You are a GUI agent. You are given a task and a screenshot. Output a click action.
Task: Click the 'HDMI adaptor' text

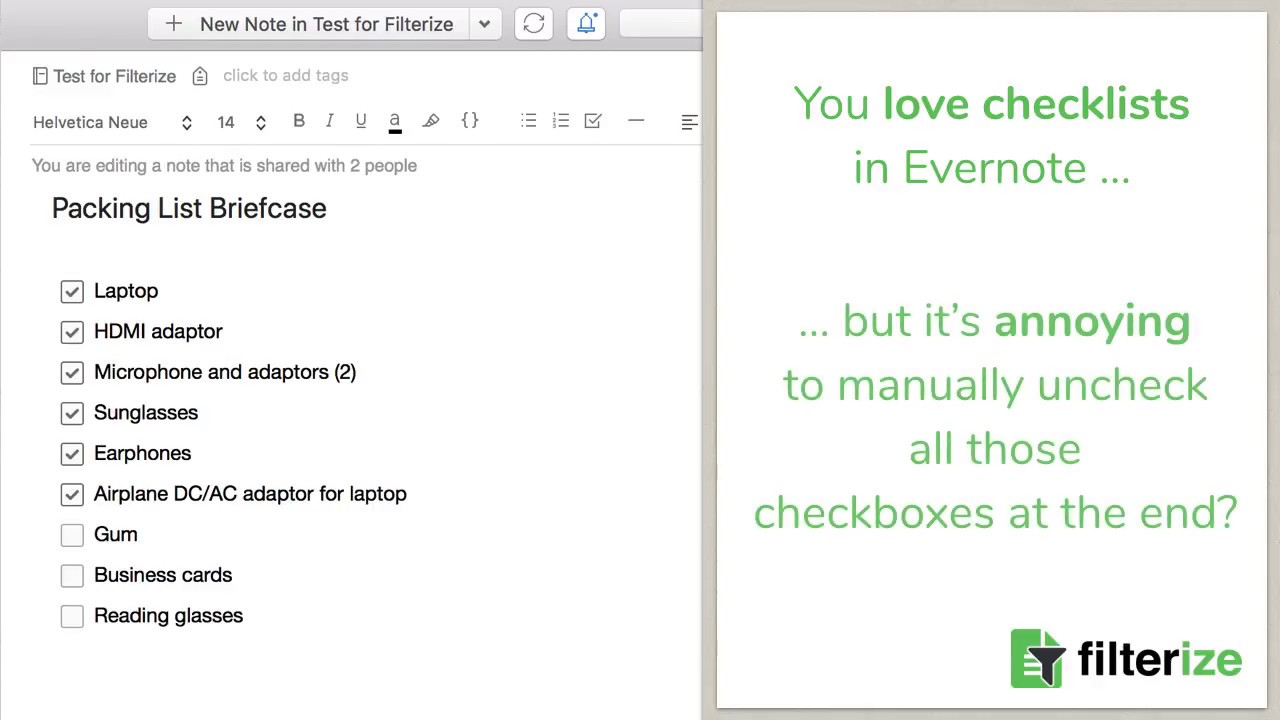tap(158, 331)
